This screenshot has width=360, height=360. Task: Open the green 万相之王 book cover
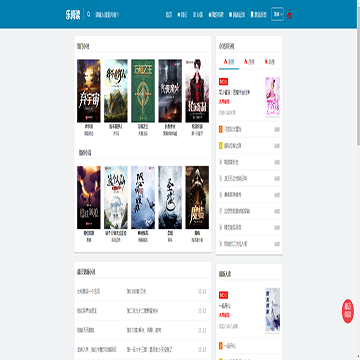click(x=143, y=91)
